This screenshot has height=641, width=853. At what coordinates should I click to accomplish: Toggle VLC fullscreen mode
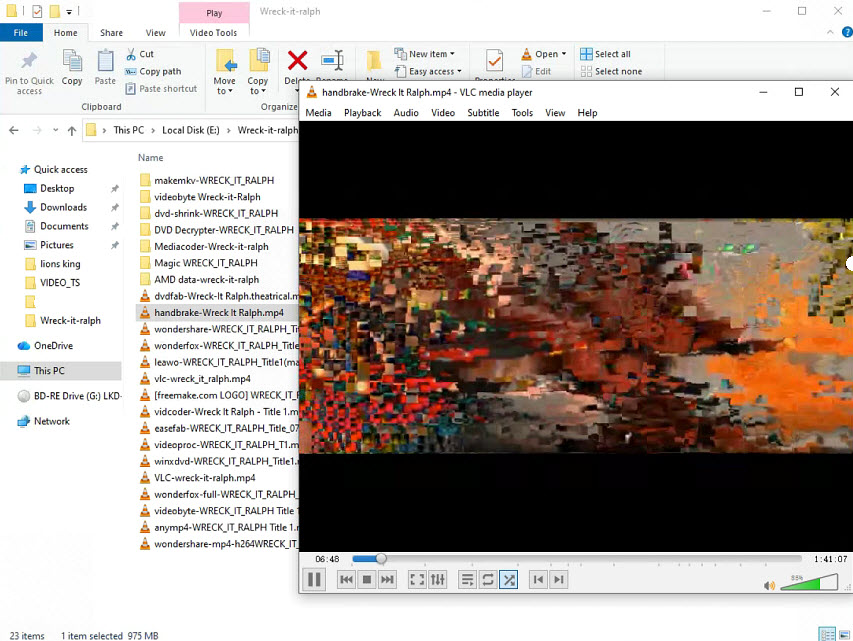417,580
